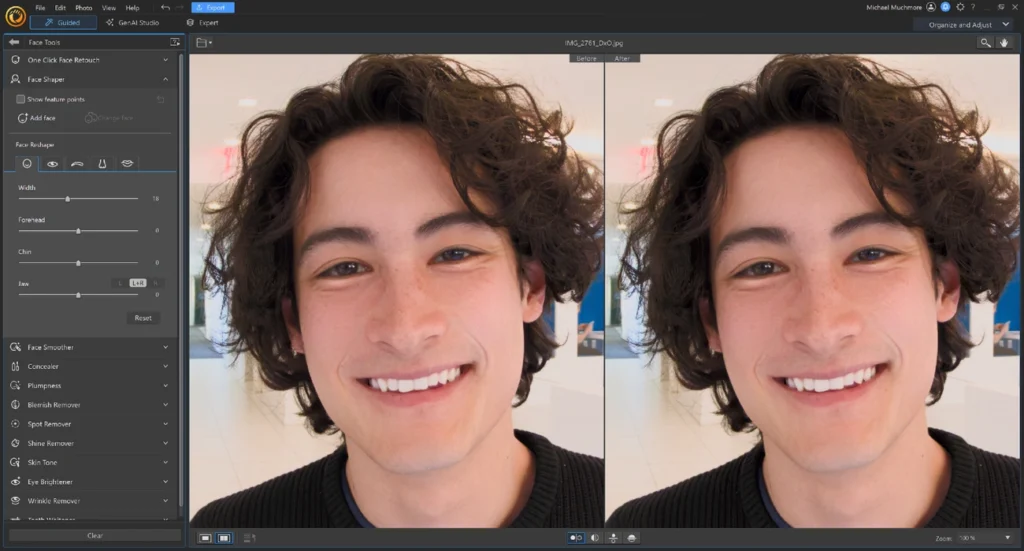Click the Forehead slider track
Image resolution: width=1024 pixels, height=551 pixels.
[78, 231]
